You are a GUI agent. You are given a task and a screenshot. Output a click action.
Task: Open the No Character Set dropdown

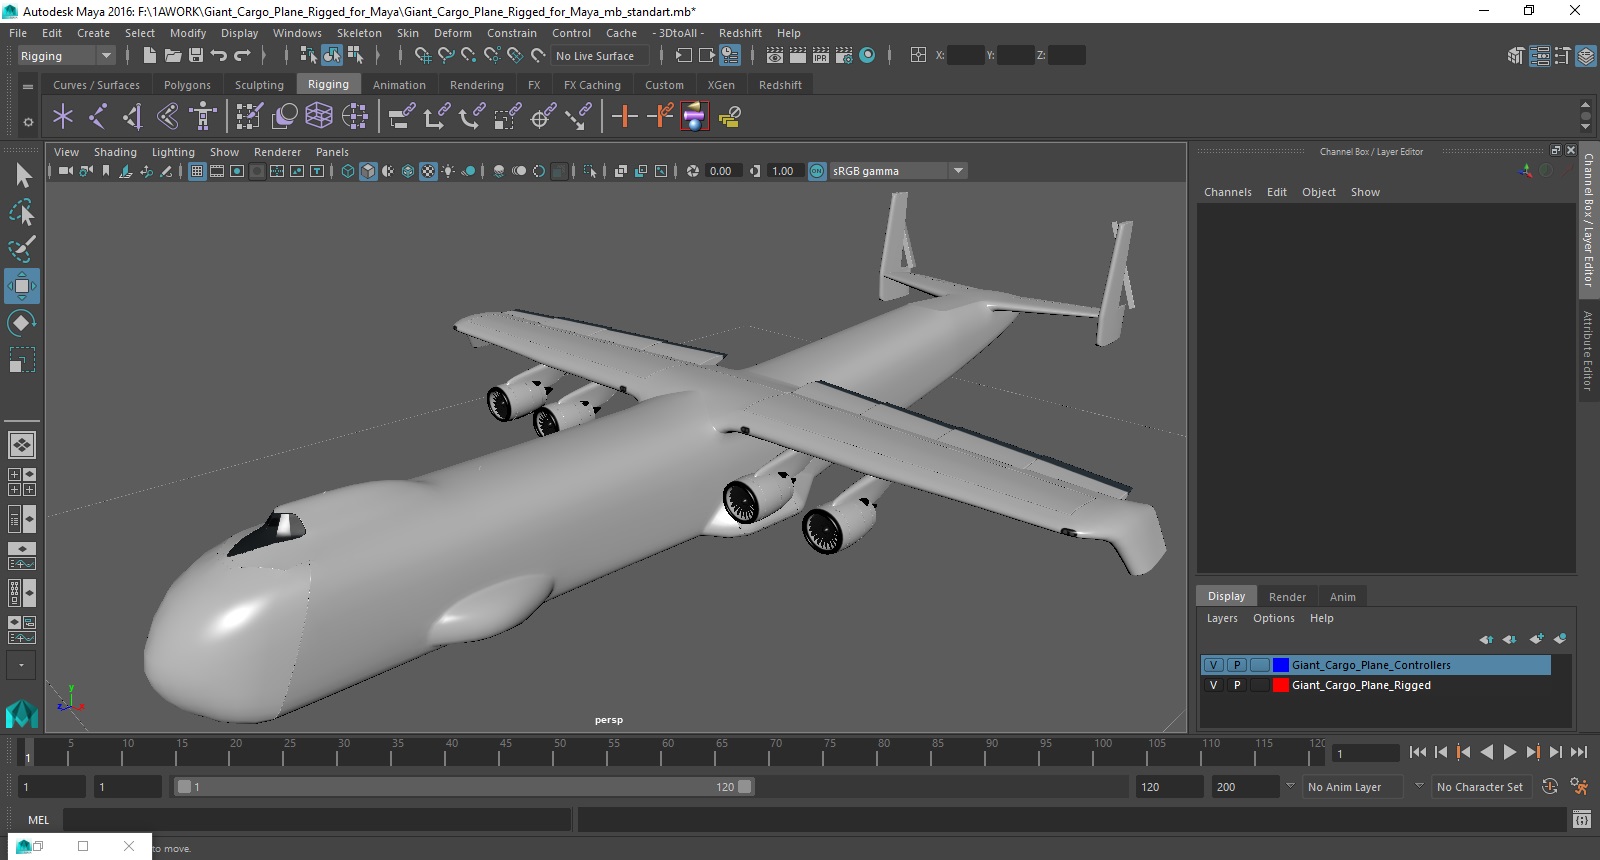[x=1482, y=787]
